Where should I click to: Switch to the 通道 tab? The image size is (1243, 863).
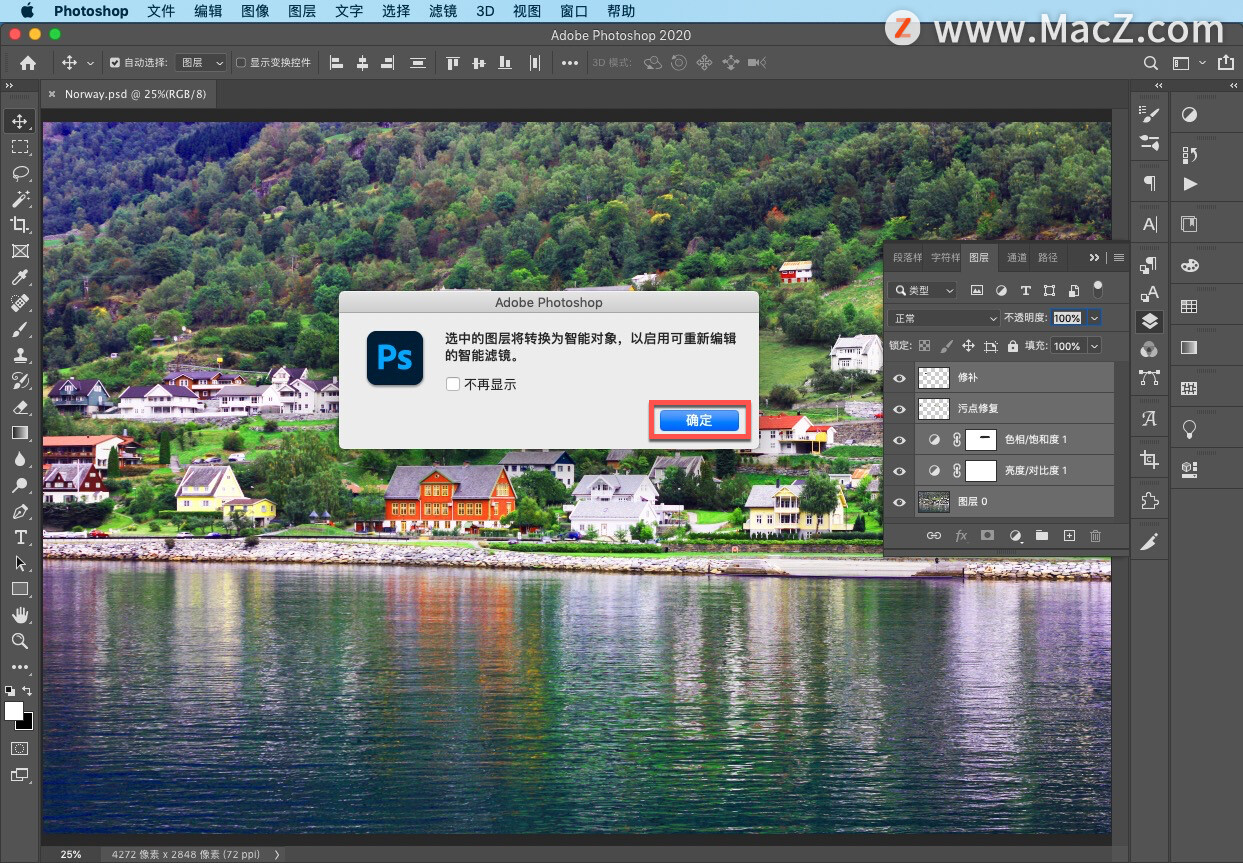coord(1017,258)
